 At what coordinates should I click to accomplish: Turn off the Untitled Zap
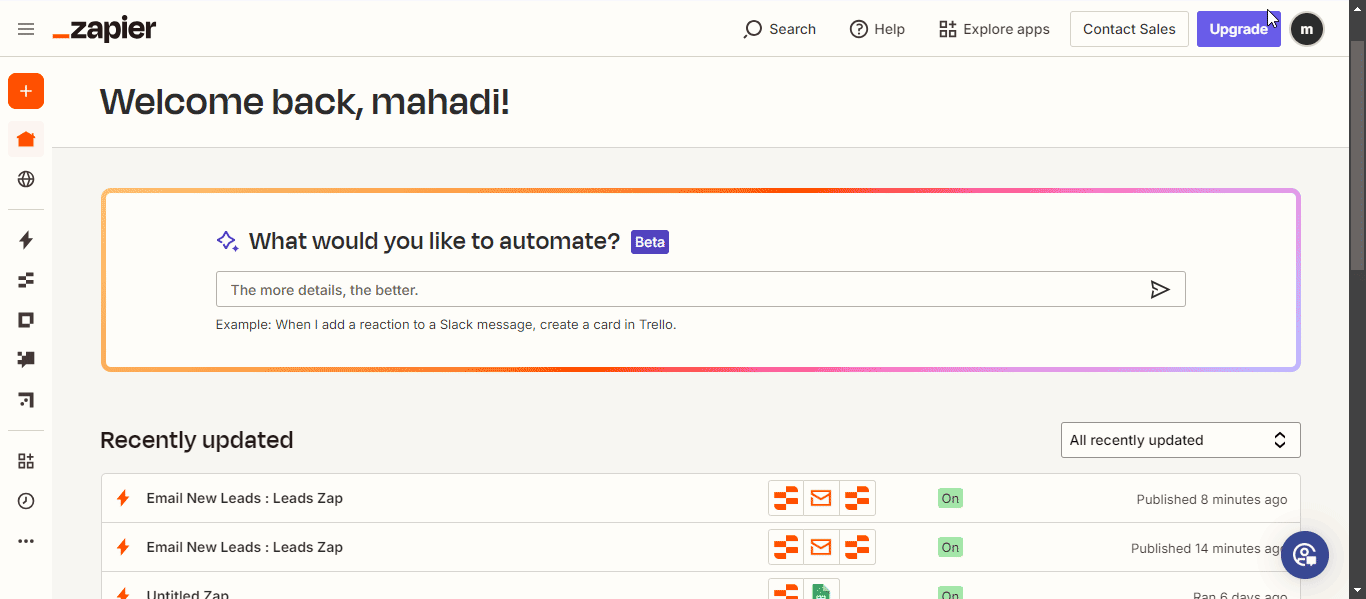tap(948, 594)
